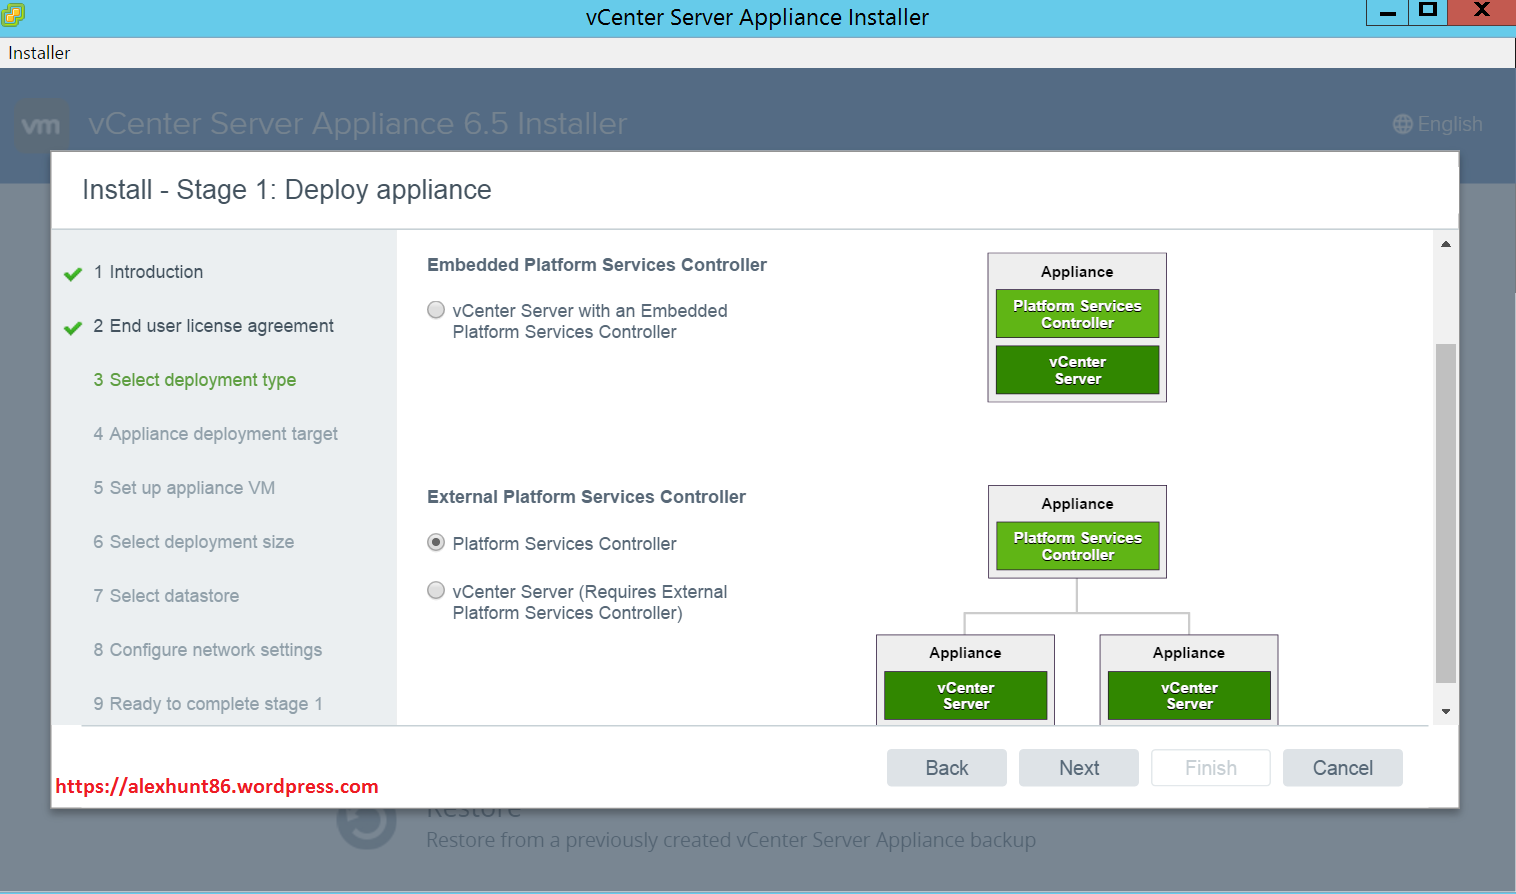Click the globe icon beside English
This screenshot has height=894, width=1516.
click(x=1403, y=124)
